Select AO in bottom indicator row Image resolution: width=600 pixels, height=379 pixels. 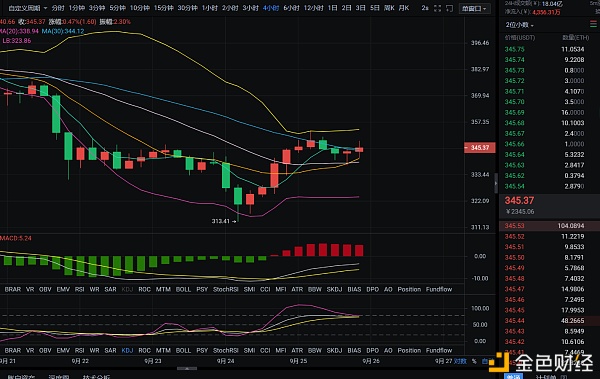point(388,350)
